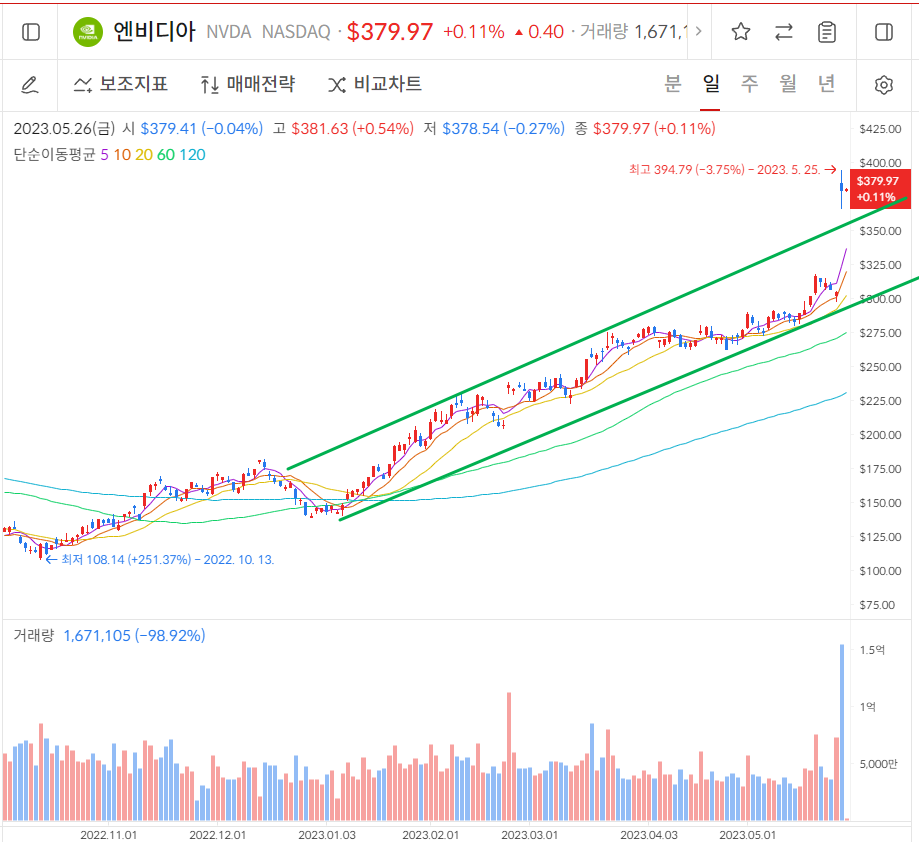The height and width of the screenshot is (842, 919).
Task: Click the NVDA ticker symbol
Action: coord(229,32)
